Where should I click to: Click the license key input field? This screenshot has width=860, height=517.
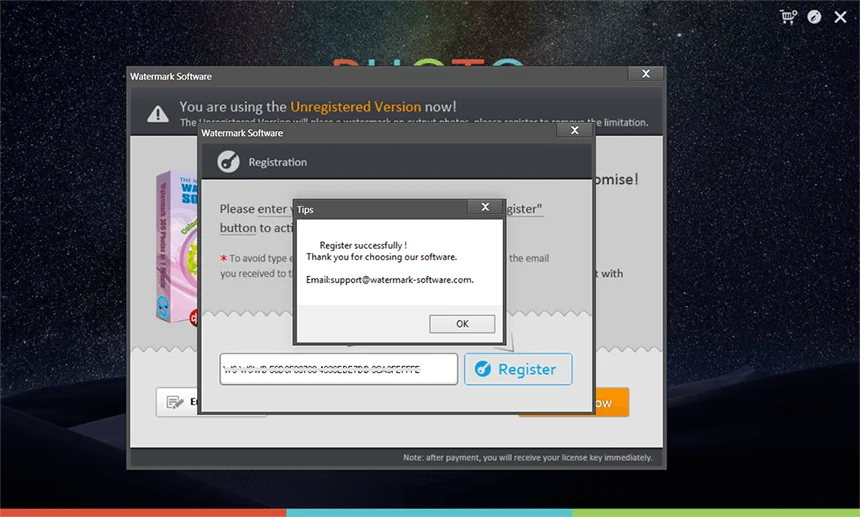338,369
